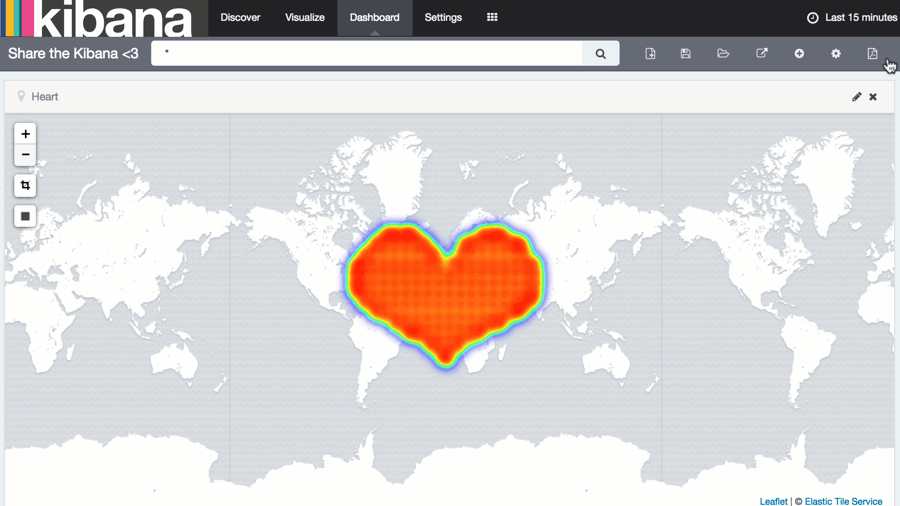This screenshot has width=900, height=506.
Task: Remove the Heart panel with X icon
Action: 873,97
